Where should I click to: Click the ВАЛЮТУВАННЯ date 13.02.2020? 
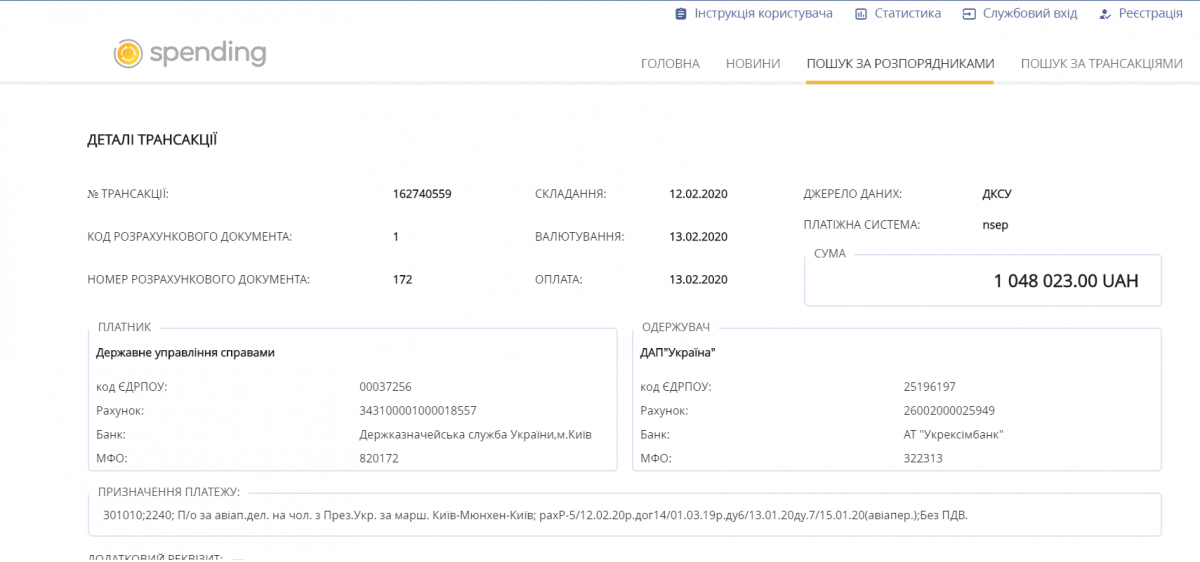pyautogui.click(x=698, y=237)
